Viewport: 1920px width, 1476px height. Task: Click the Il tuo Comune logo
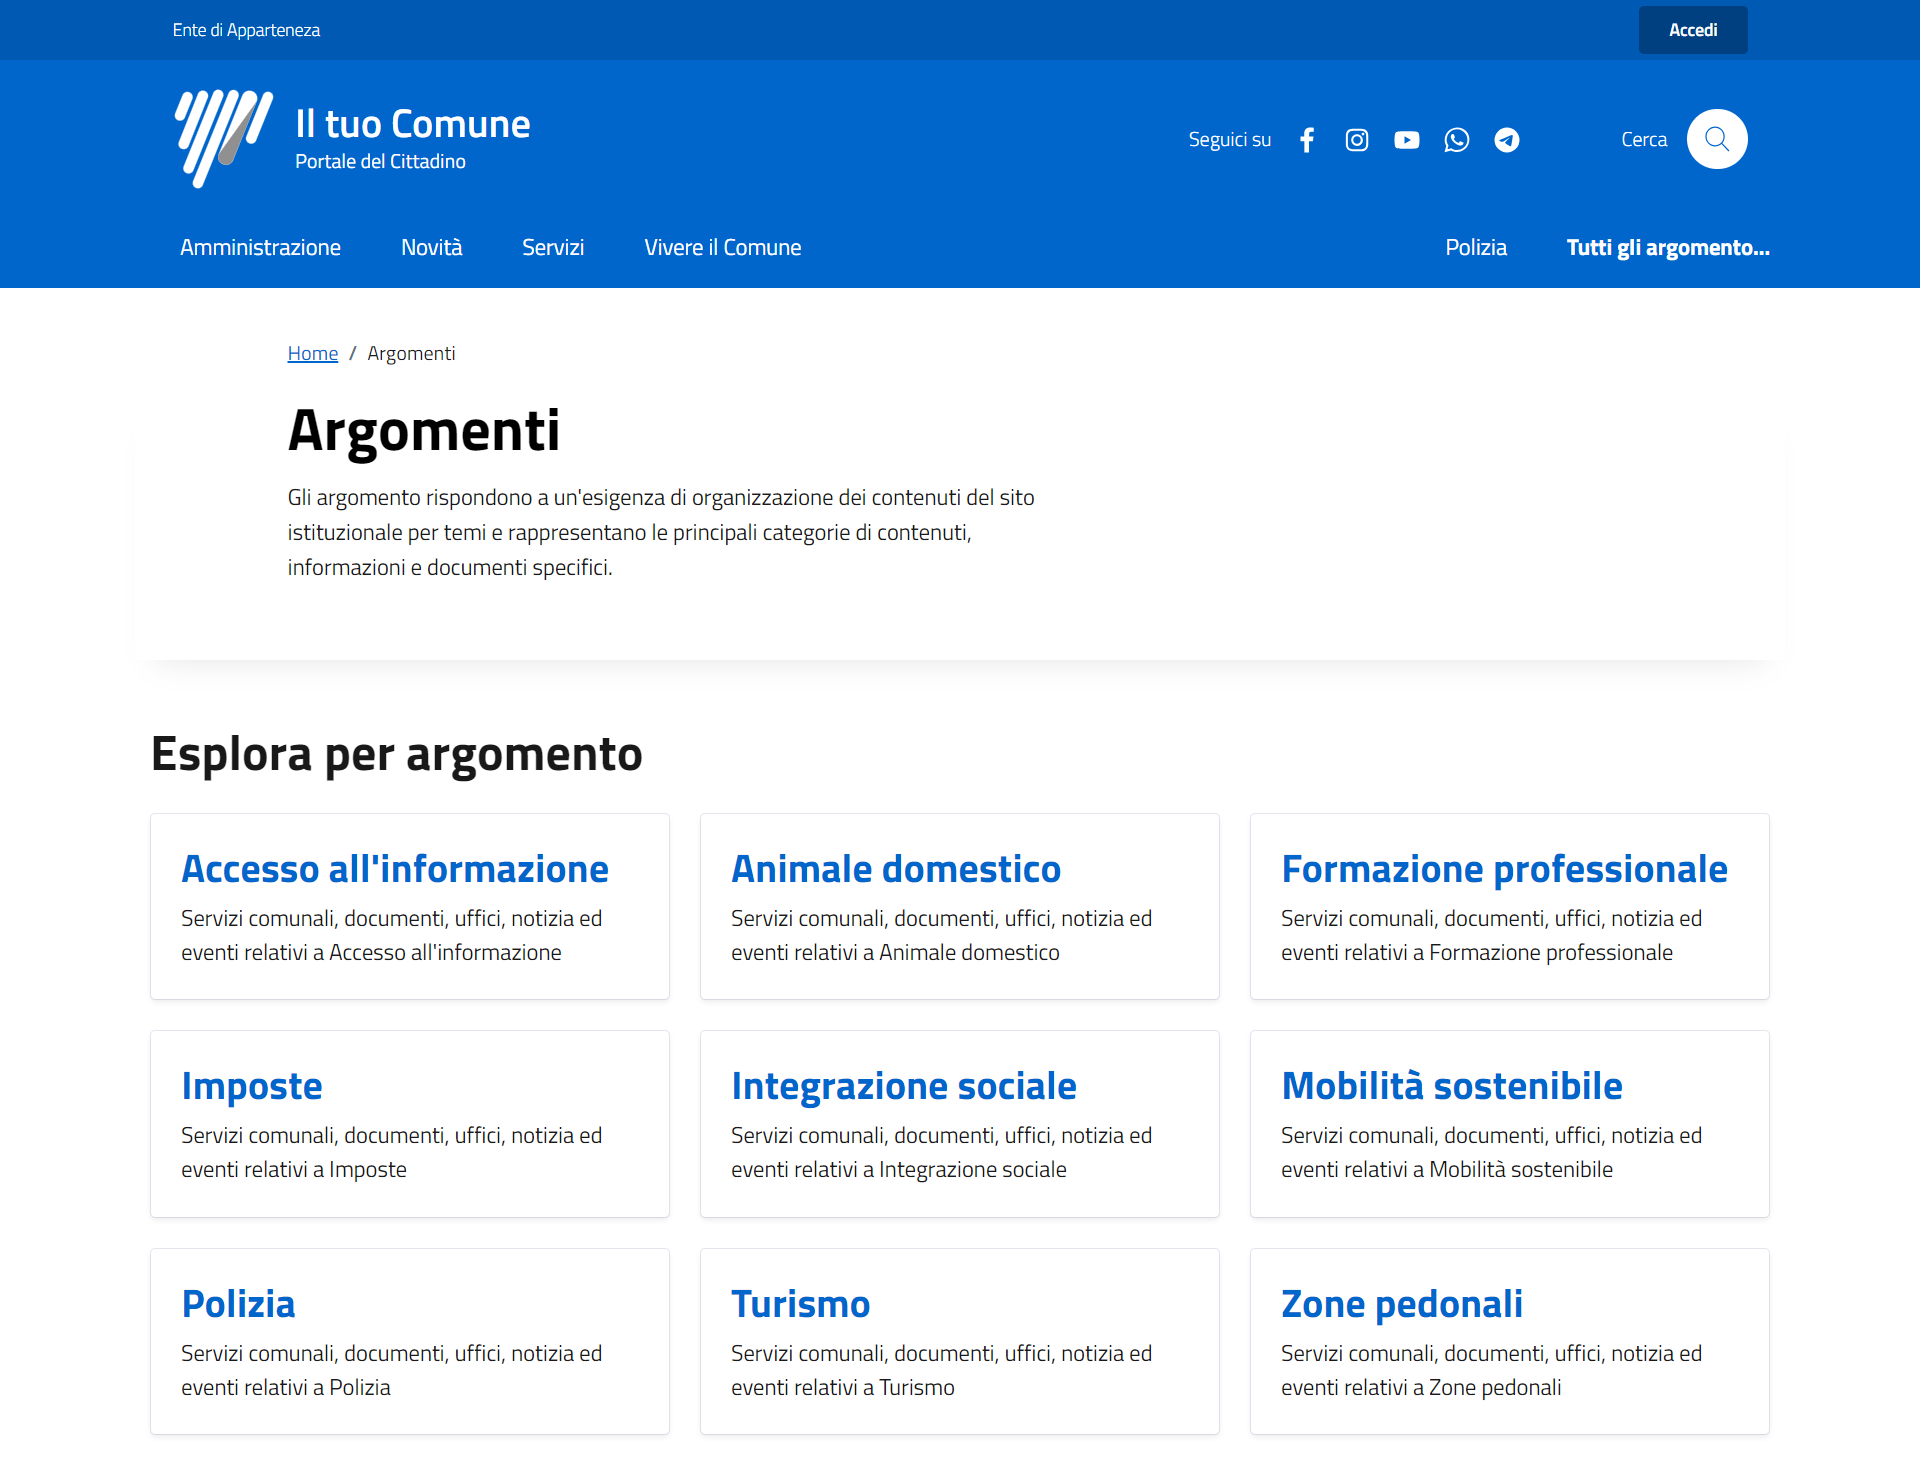(224, 138)
